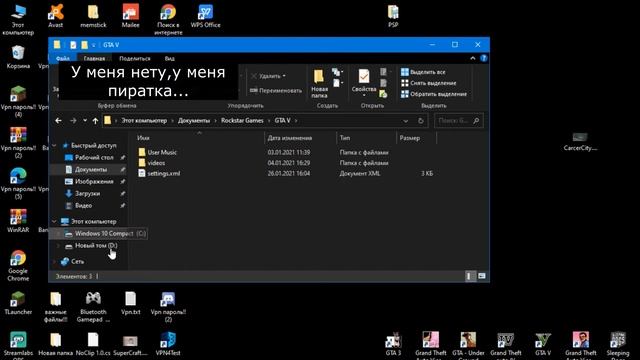Image resolution: width=640 pixels, height=360 pixels.
Task: Open the Avast desktop icon
Action: pos(56,16)
